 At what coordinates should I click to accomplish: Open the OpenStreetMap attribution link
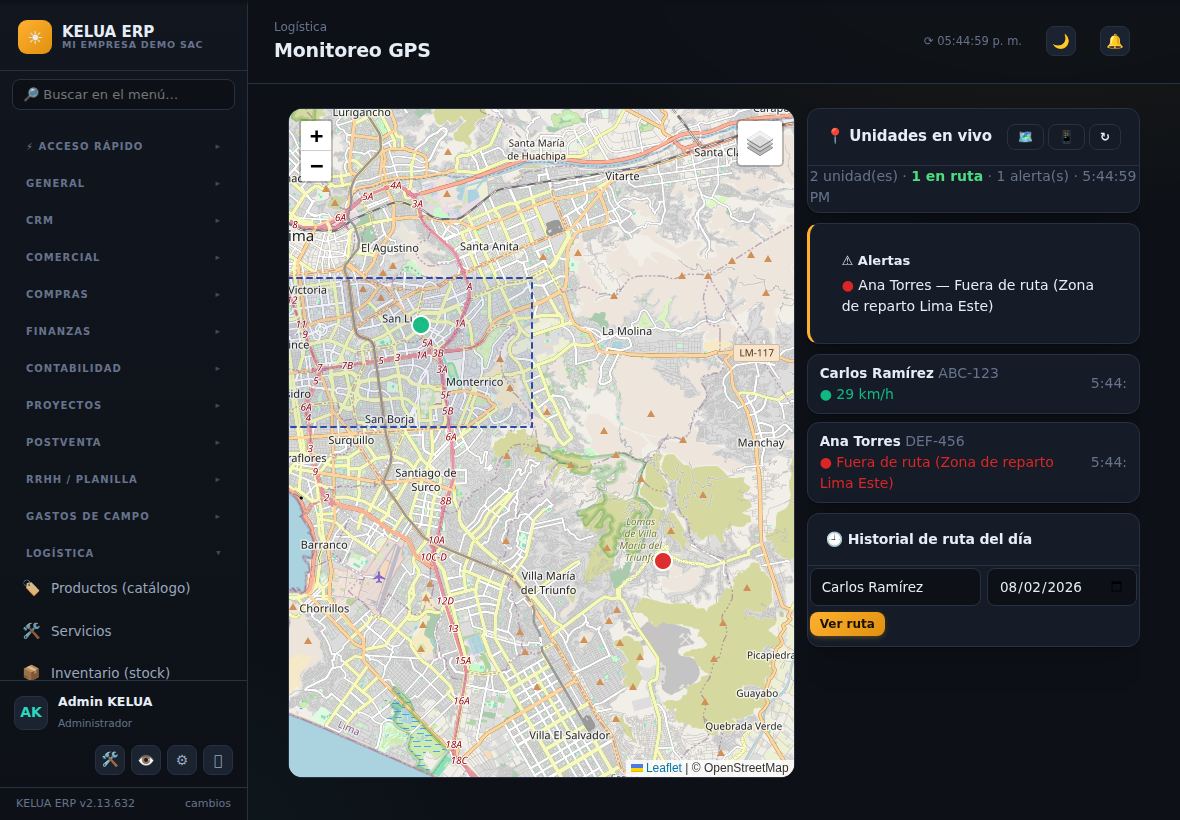click(x=746, y=768)
